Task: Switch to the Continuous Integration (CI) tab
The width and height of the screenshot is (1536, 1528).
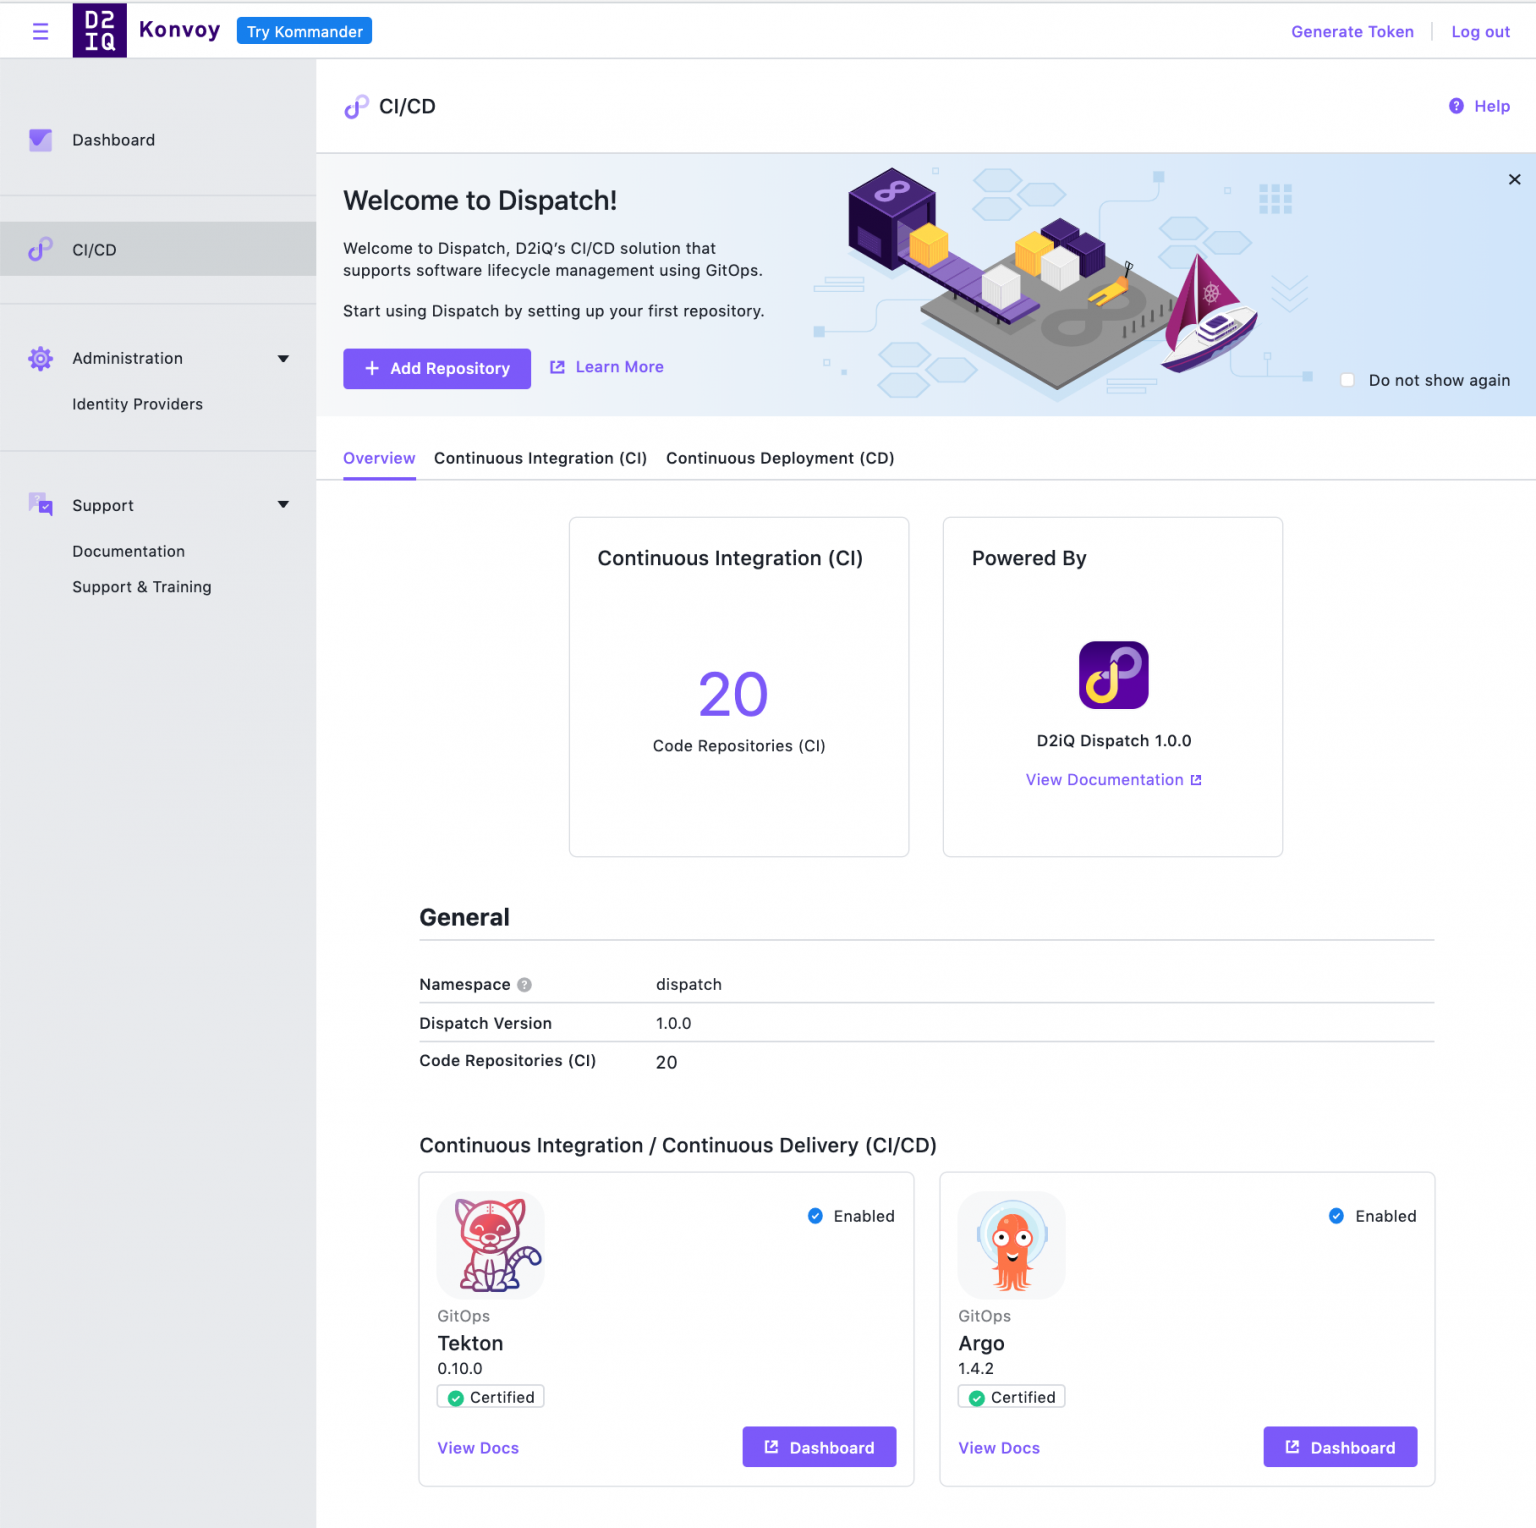Action: (540, 458)
